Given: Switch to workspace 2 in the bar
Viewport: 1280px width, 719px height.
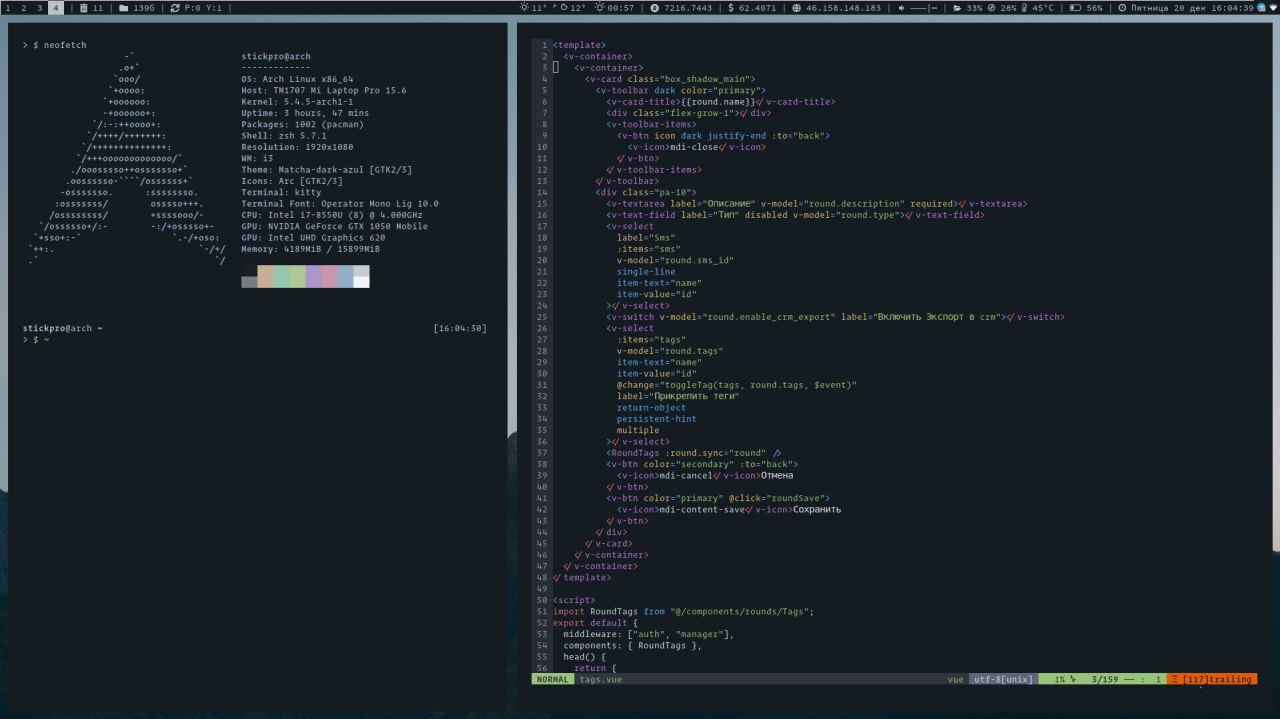Looking at the screenshot, I should [x=23, y=7].
